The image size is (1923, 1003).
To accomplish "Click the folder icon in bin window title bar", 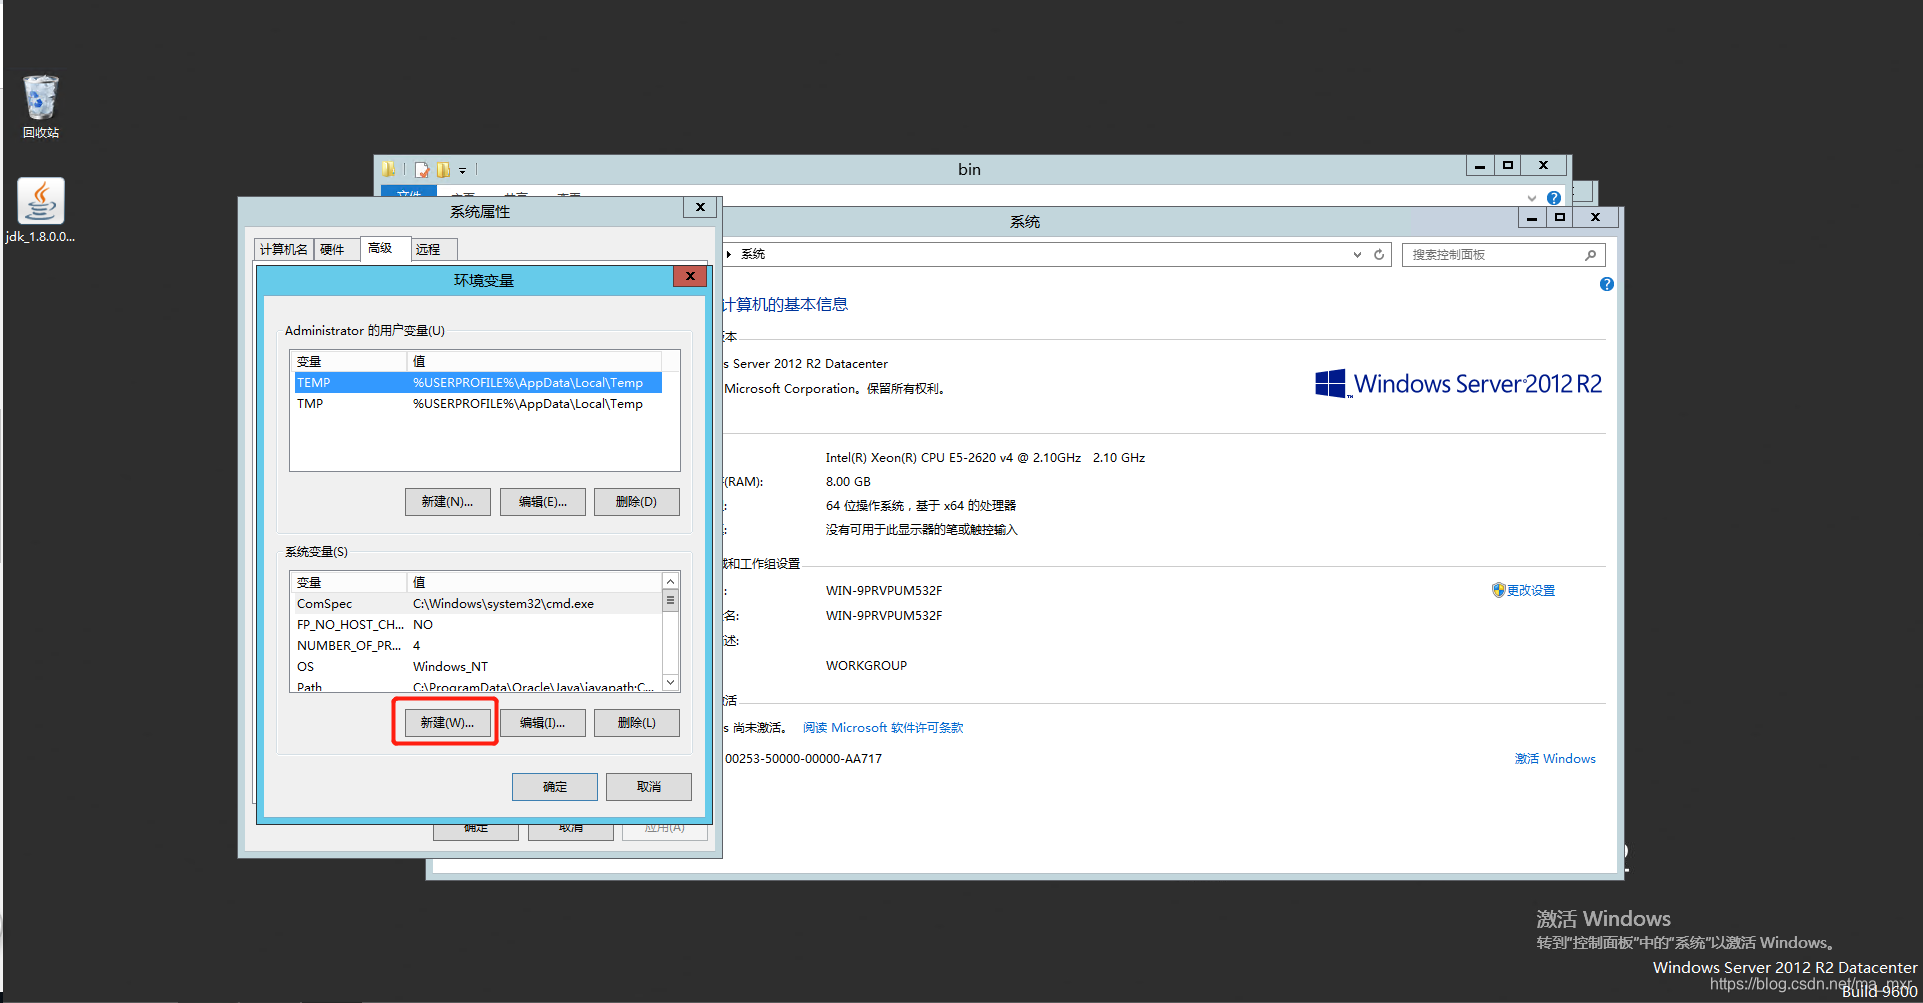I will click(x=389, y=170).
